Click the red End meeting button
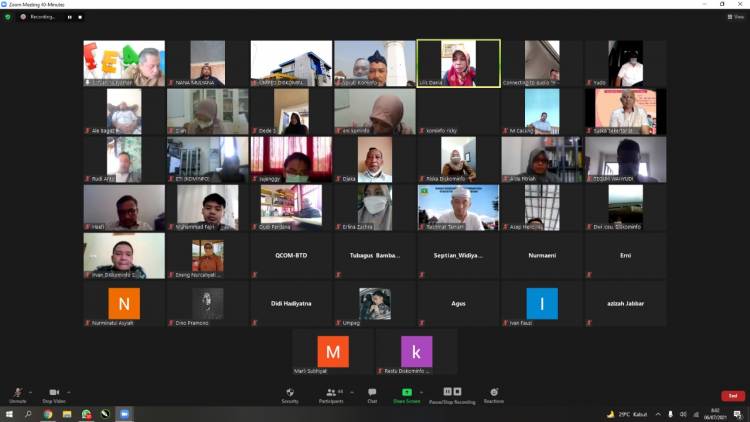The image size is (750, 422). (733, 395)
